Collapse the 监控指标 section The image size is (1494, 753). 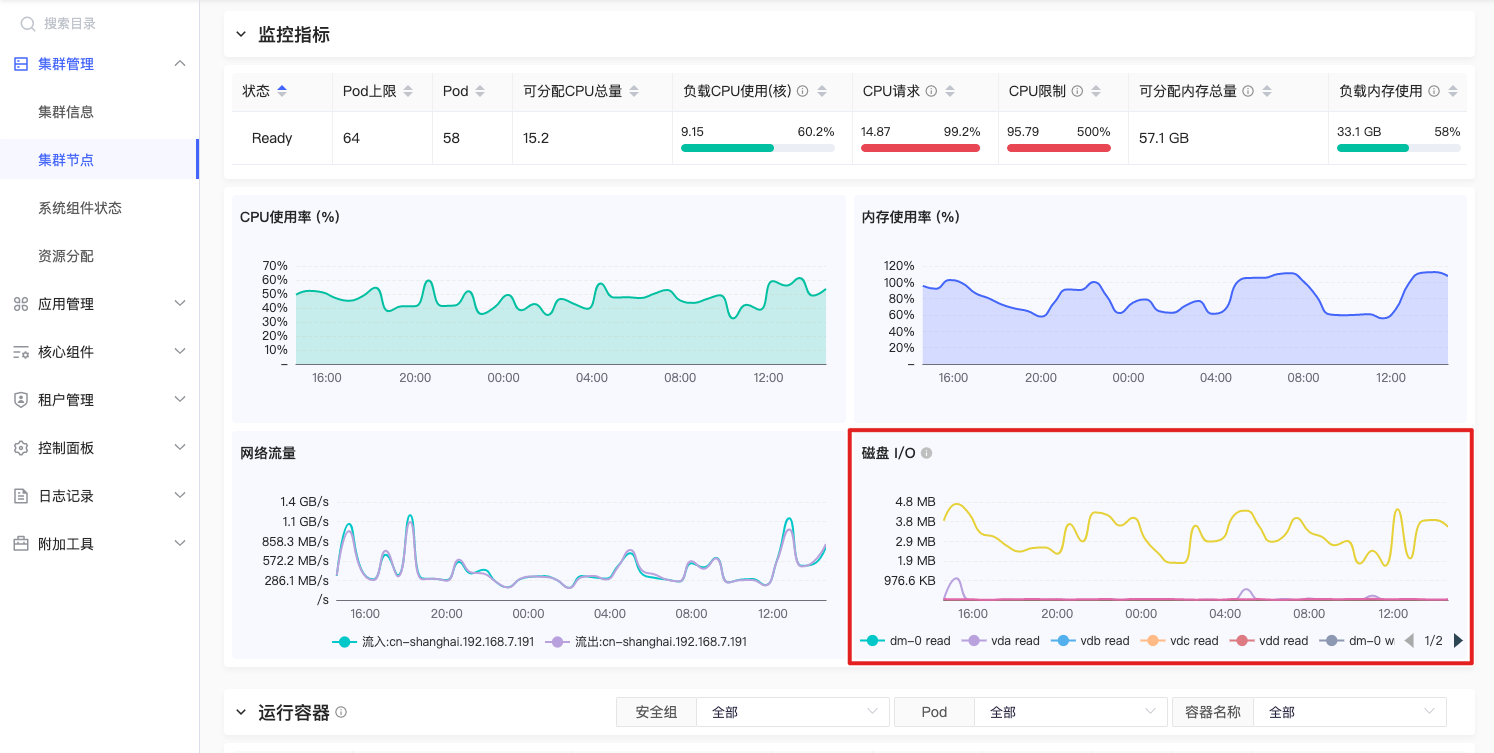pos(240,34)
